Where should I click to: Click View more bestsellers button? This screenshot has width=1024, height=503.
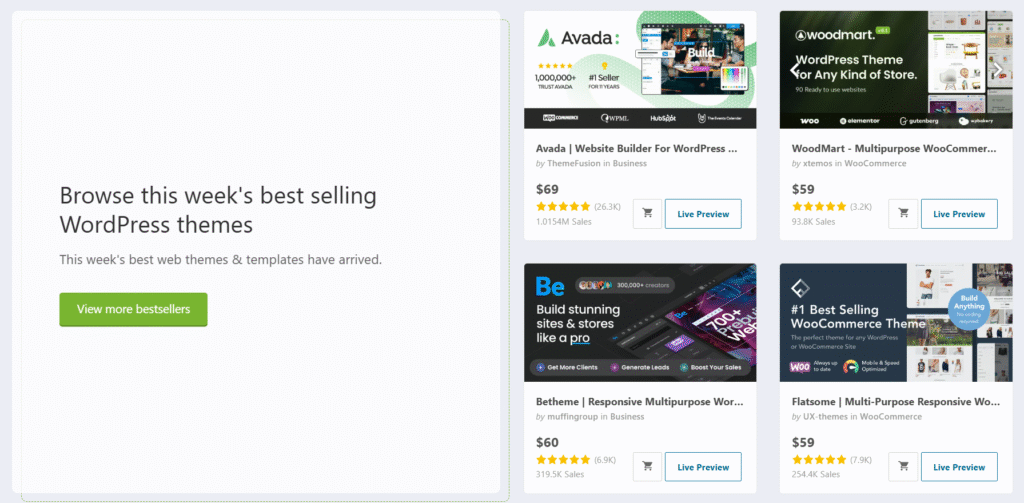tap(133, 309)
